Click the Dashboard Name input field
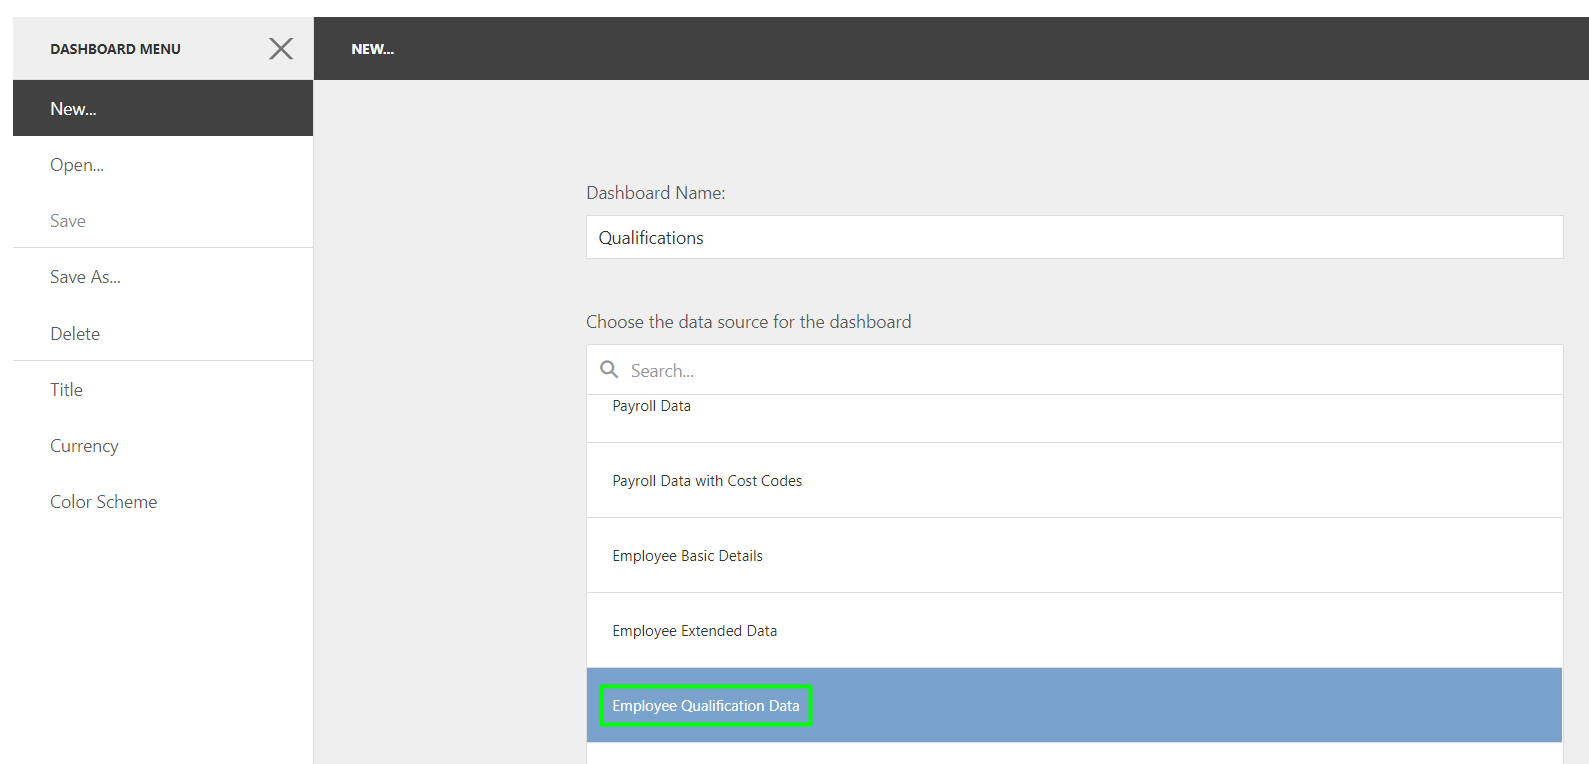This screenshot has height=764, width=1589. coord(1074,237)
